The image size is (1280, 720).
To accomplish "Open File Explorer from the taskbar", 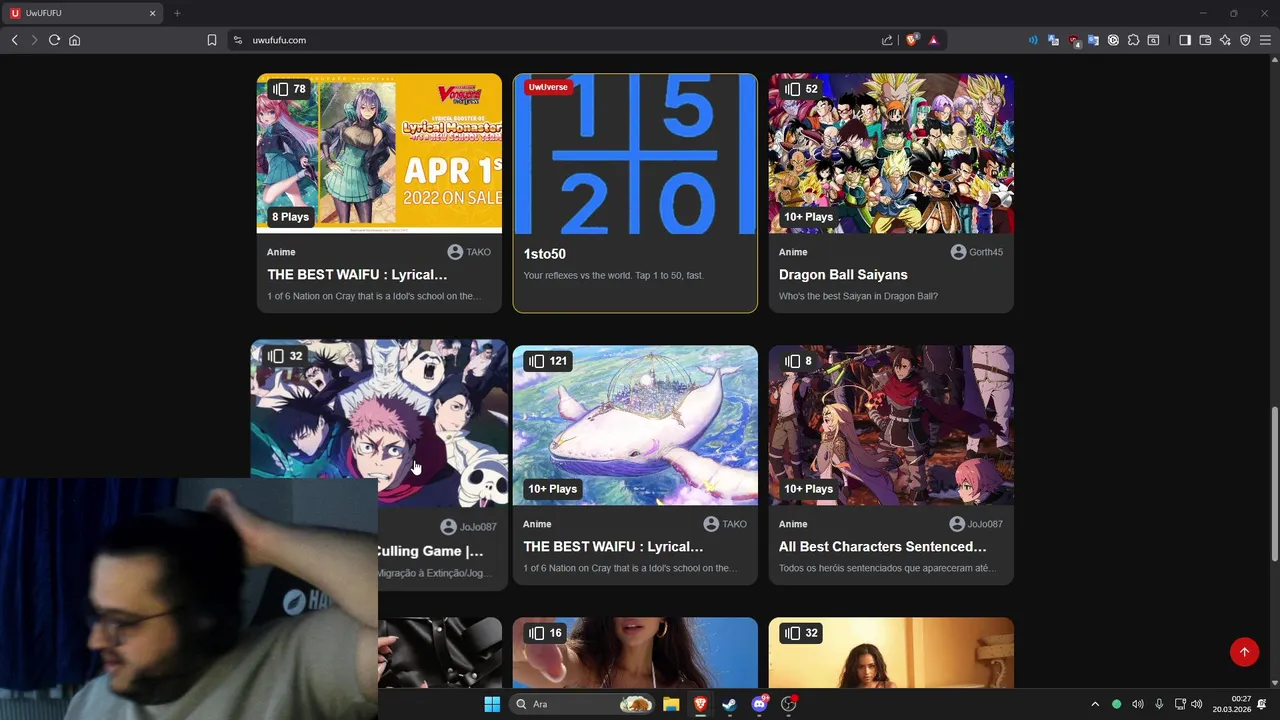I will [x=671, y=704].
